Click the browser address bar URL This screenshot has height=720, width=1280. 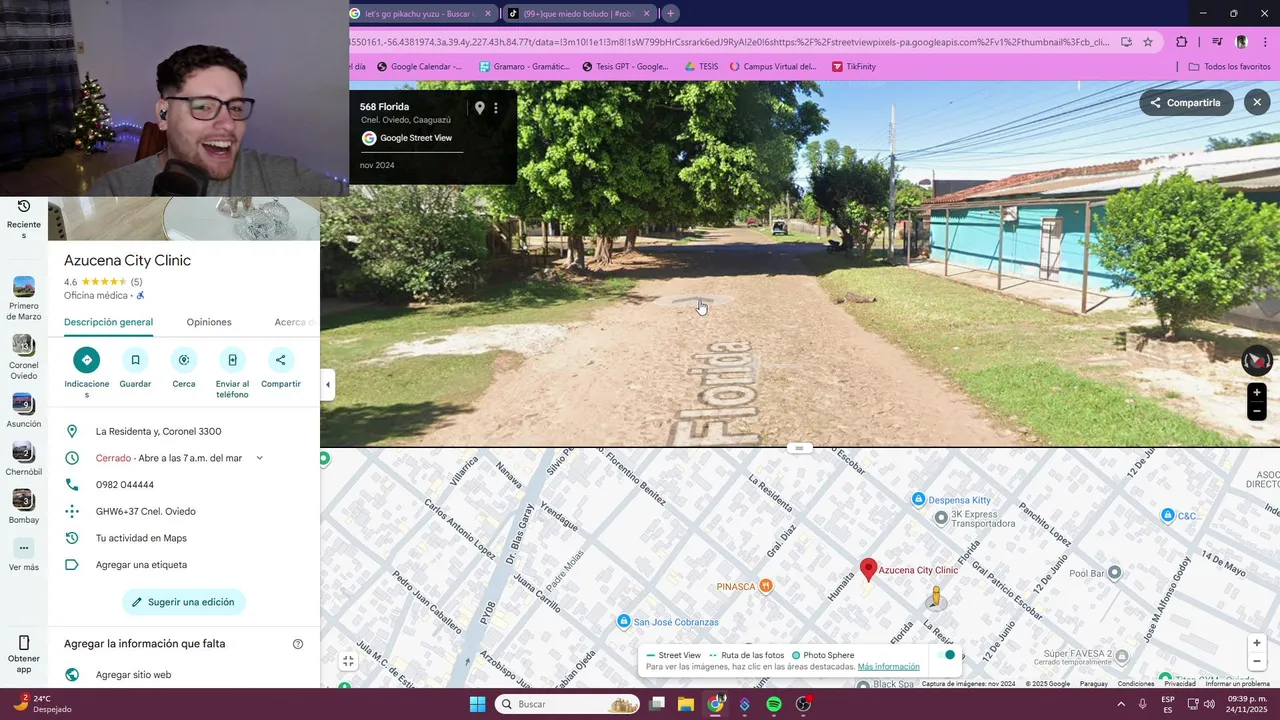pyautogui.click(x=730, y=42)
